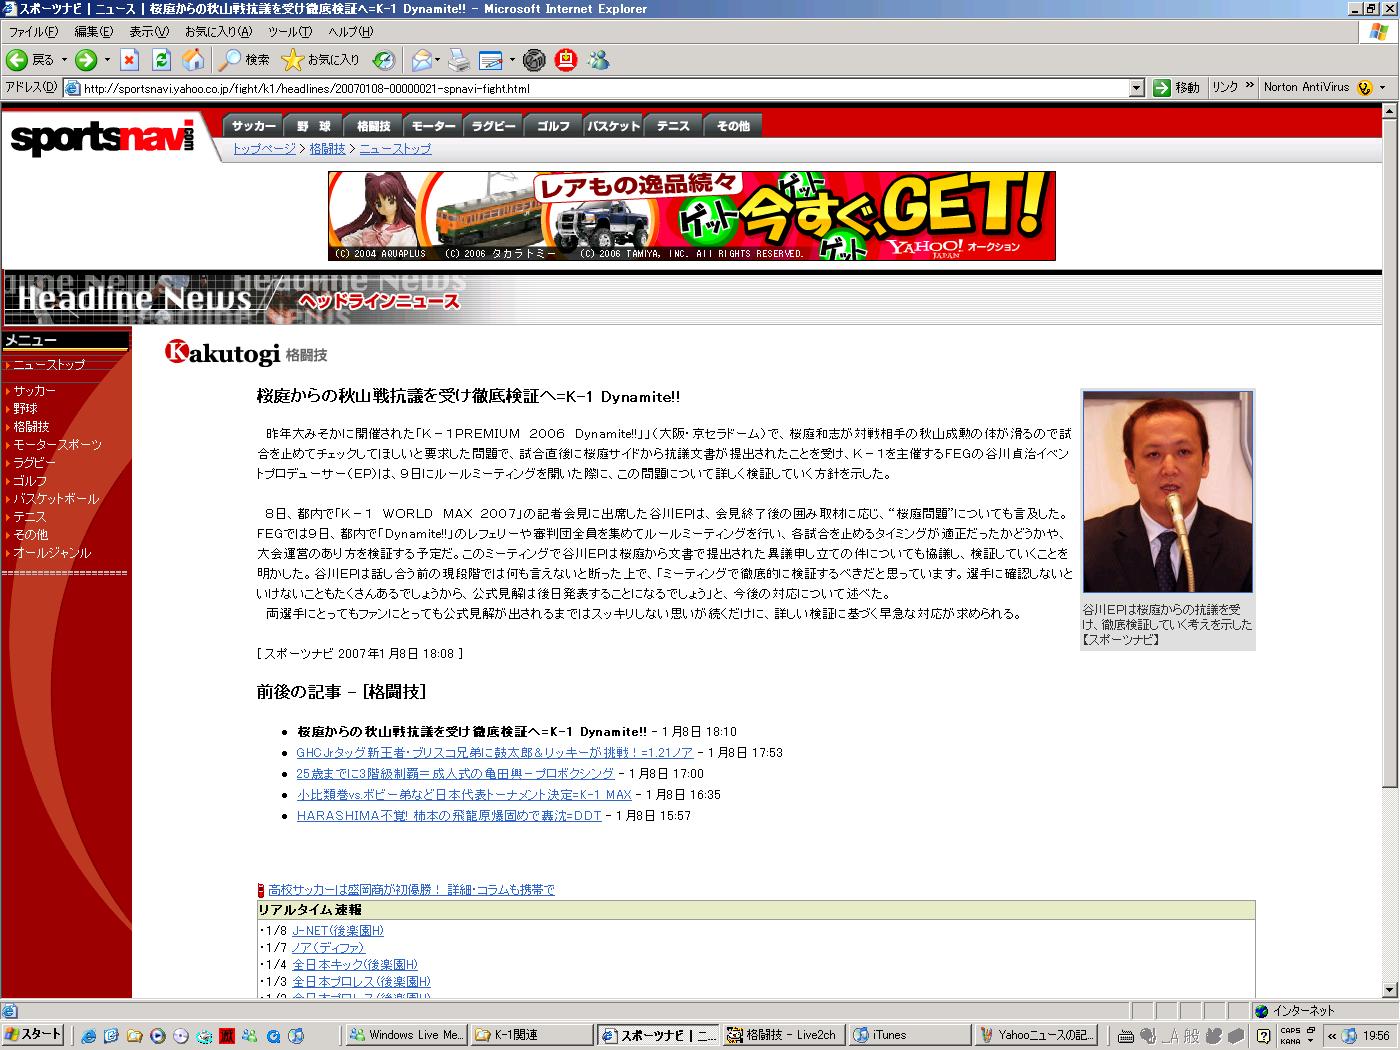Click バスケットボール in the sidebar menu

click(56, 499)
